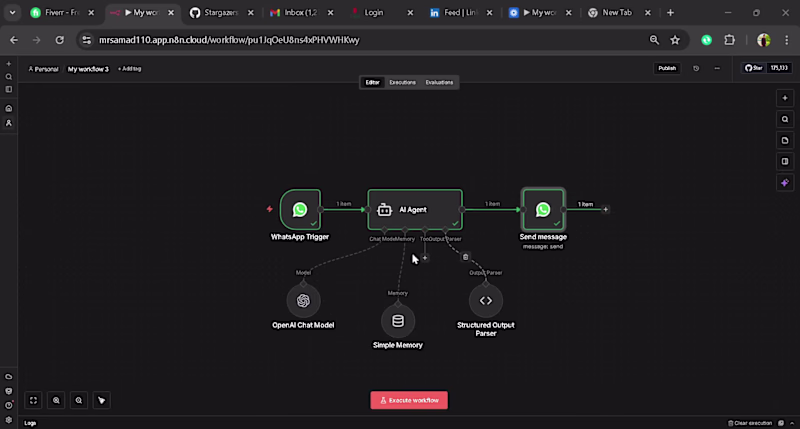Image resolution: width=800 pixels, height=429 pixels.
Task: Open the add node panel on the right toolbar
Action: tap(785, 98)
